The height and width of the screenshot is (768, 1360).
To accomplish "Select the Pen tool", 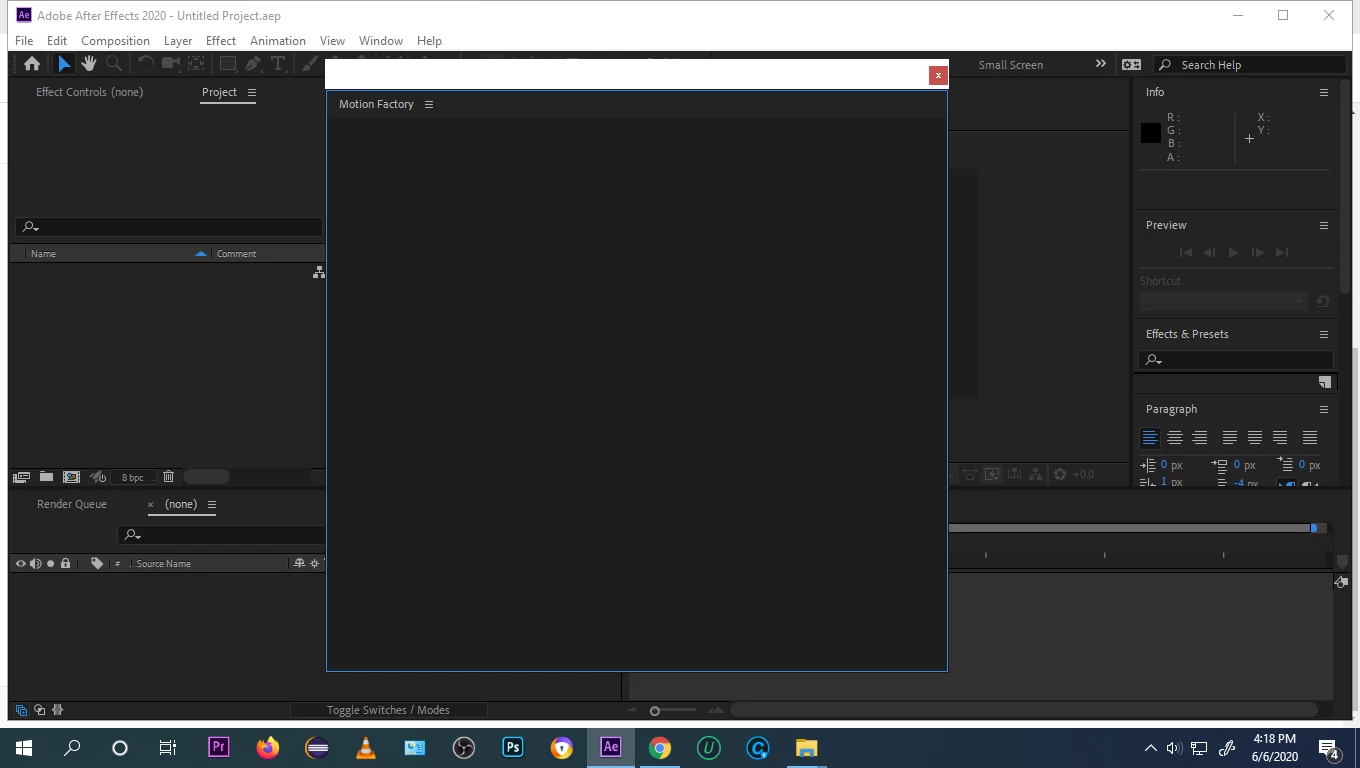I will coord(254,64).
